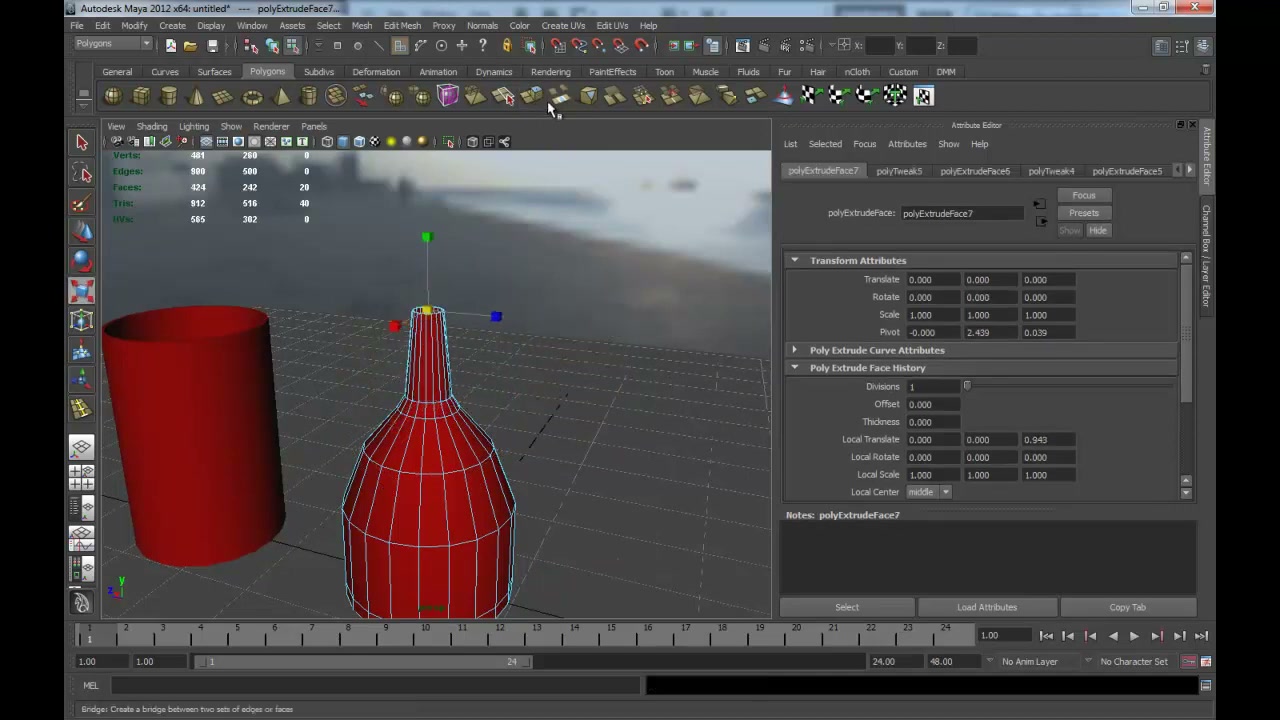Expand Poly Extrude Curve Attributes section
The height and width of the screenshot is (720, 1280).
coord(795,350)
